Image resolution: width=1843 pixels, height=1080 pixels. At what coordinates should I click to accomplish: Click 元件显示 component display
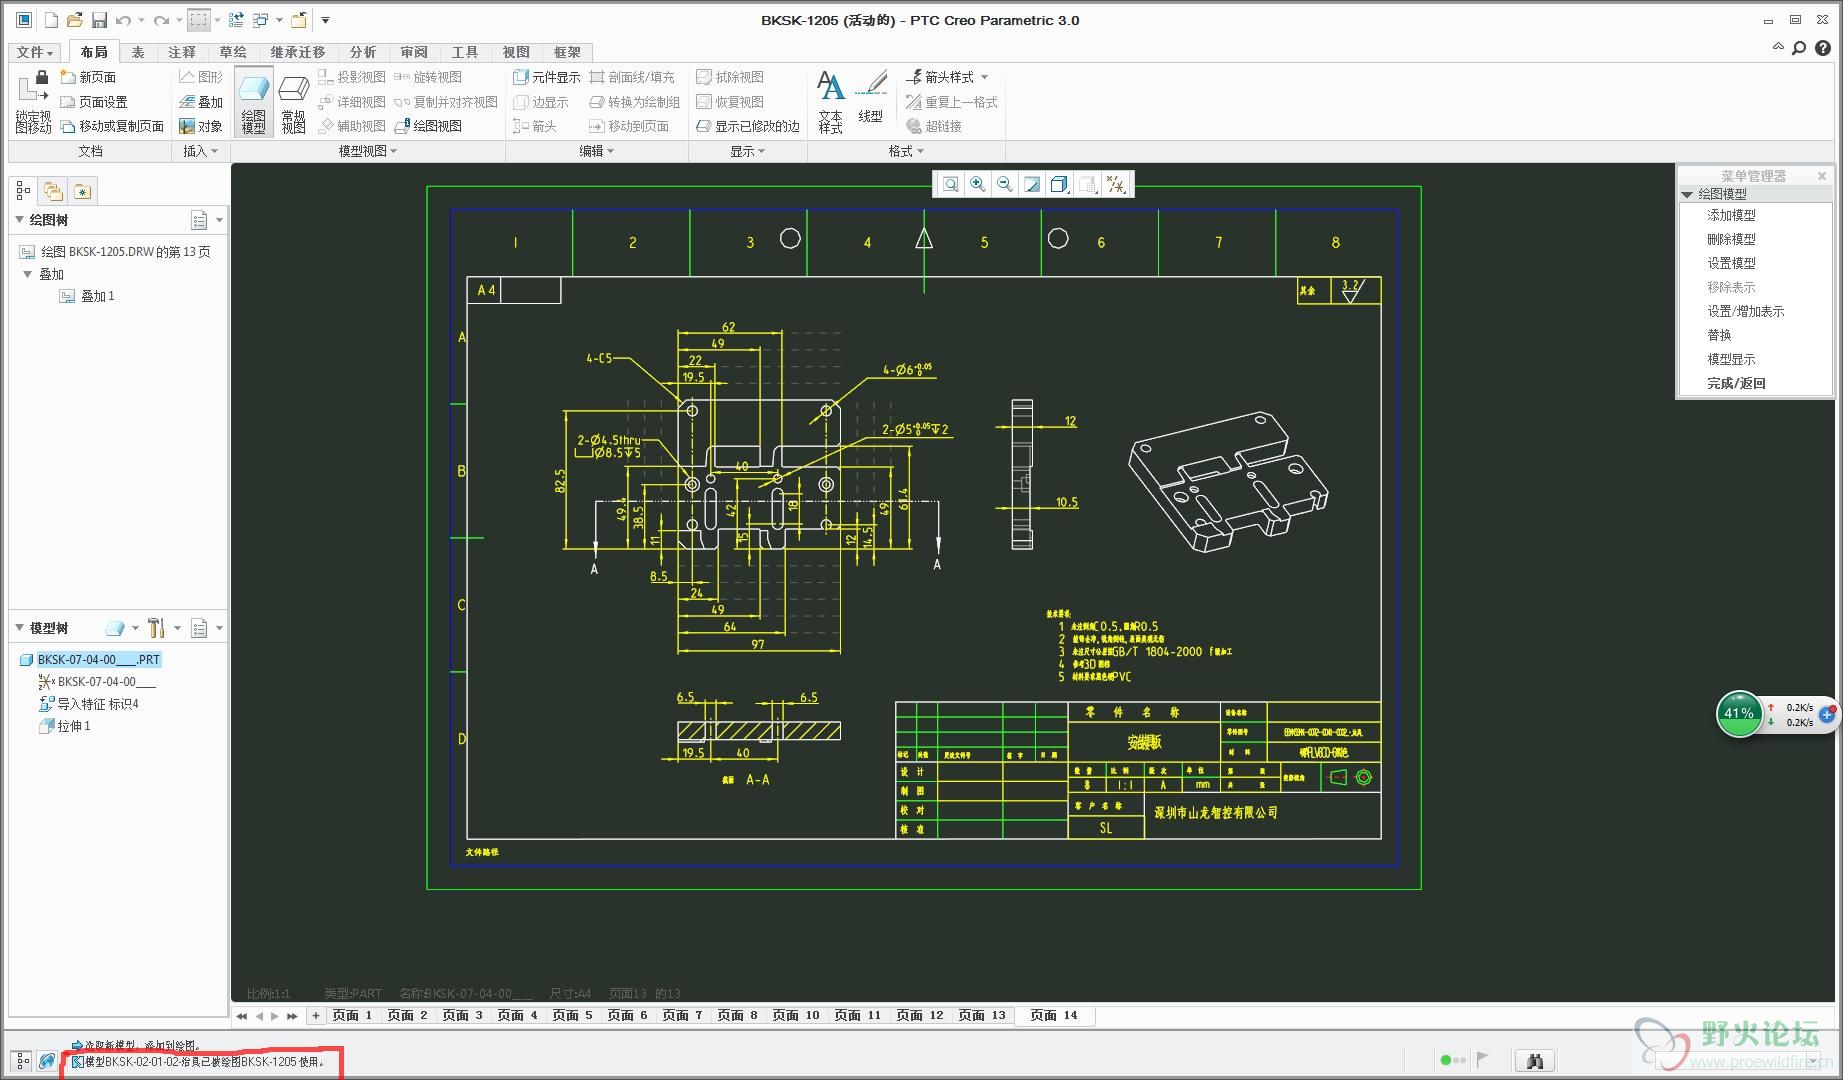(547, 77)
